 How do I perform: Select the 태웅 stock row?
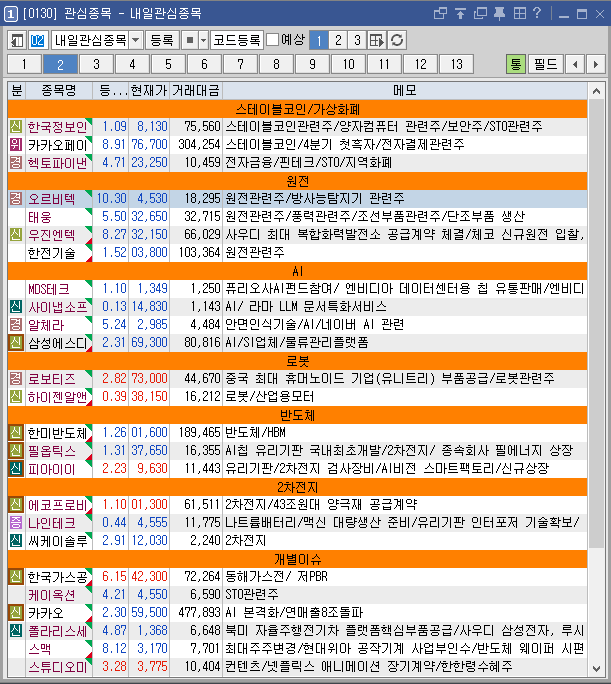pyautogui.click(x=297, y=217)
